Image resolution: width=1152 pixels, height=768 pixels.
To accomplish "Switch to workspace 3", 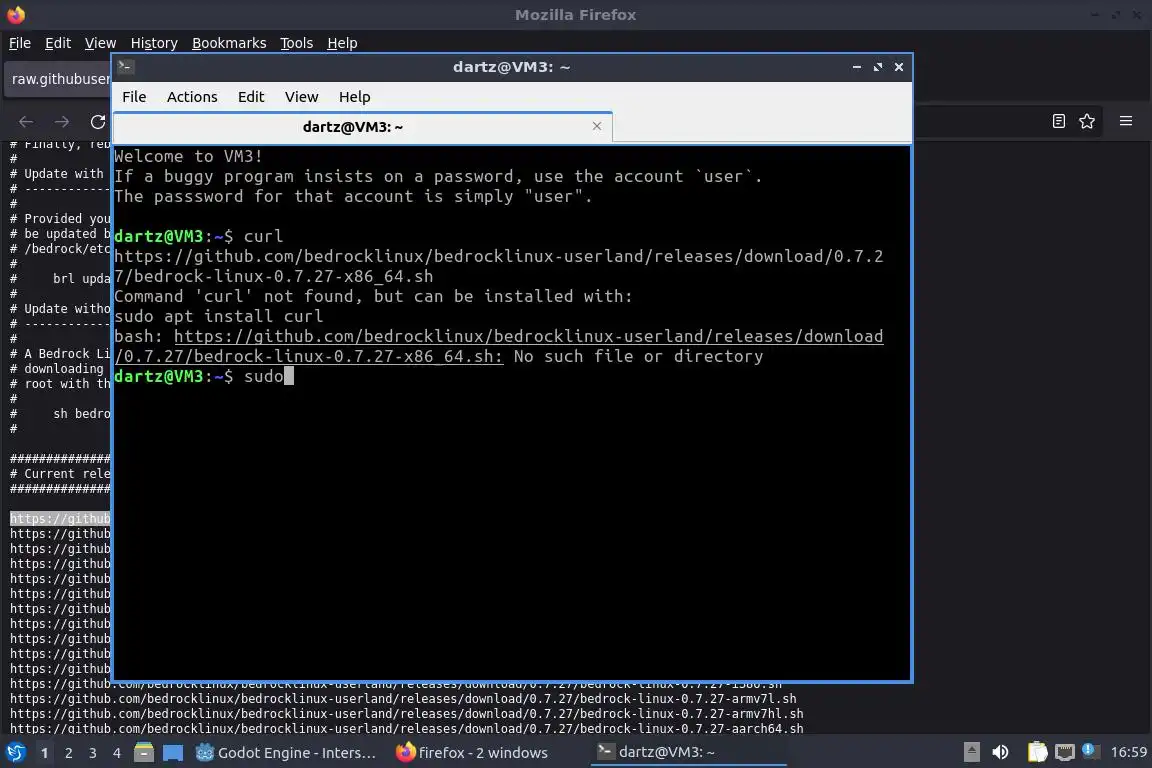I will coord(93,753).
